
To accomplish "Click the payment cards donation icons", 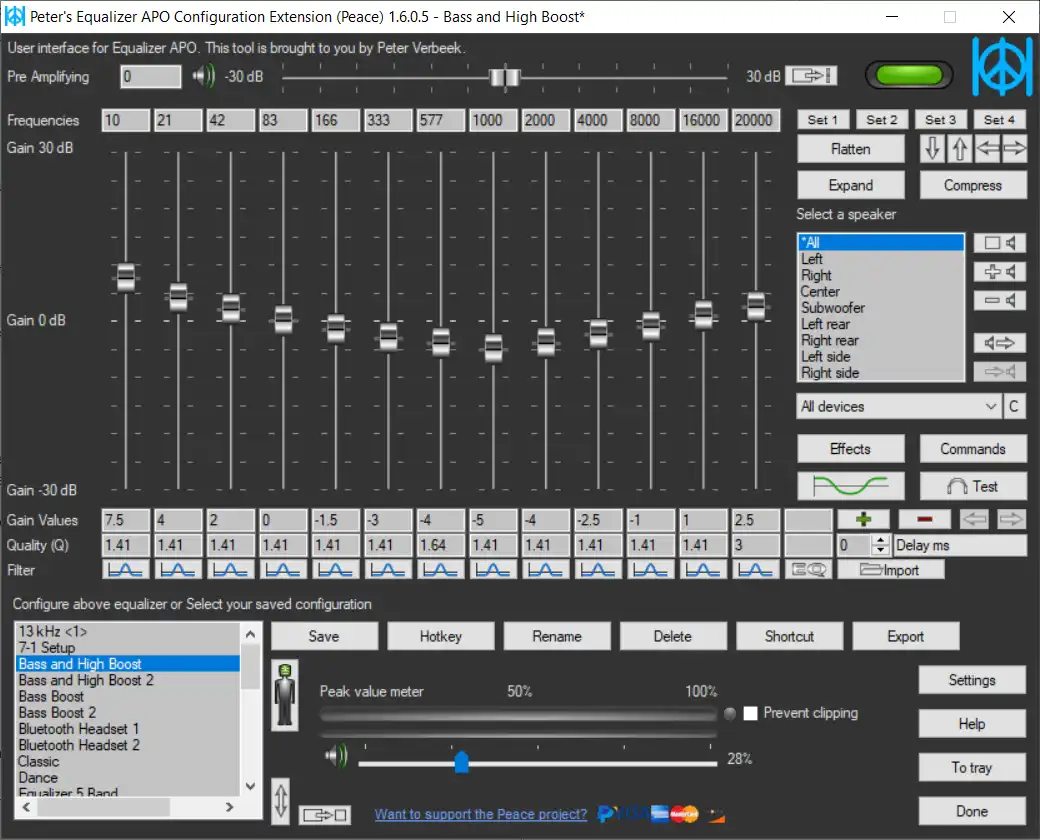I will click(x=661, y=813).
